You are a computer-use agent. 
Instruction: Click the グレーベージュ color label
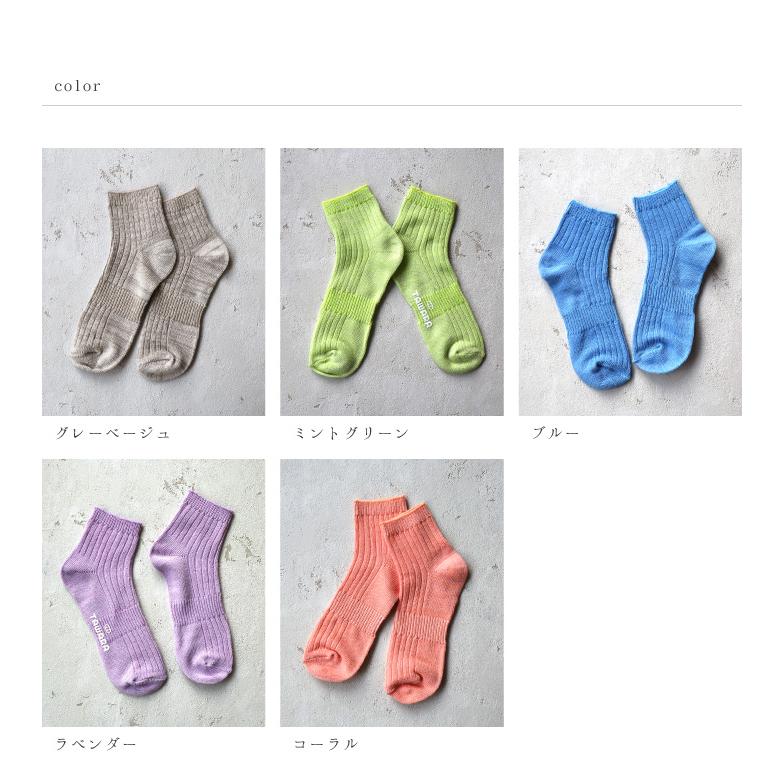tap(113, 433)
